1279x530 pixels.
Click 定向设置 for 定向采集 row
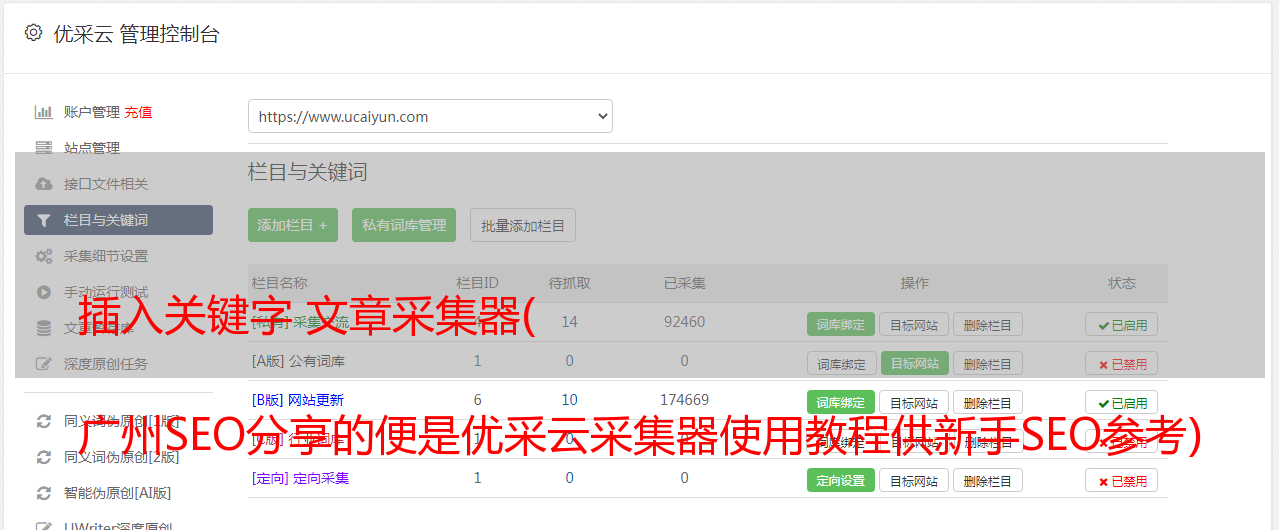pos(841,480)
